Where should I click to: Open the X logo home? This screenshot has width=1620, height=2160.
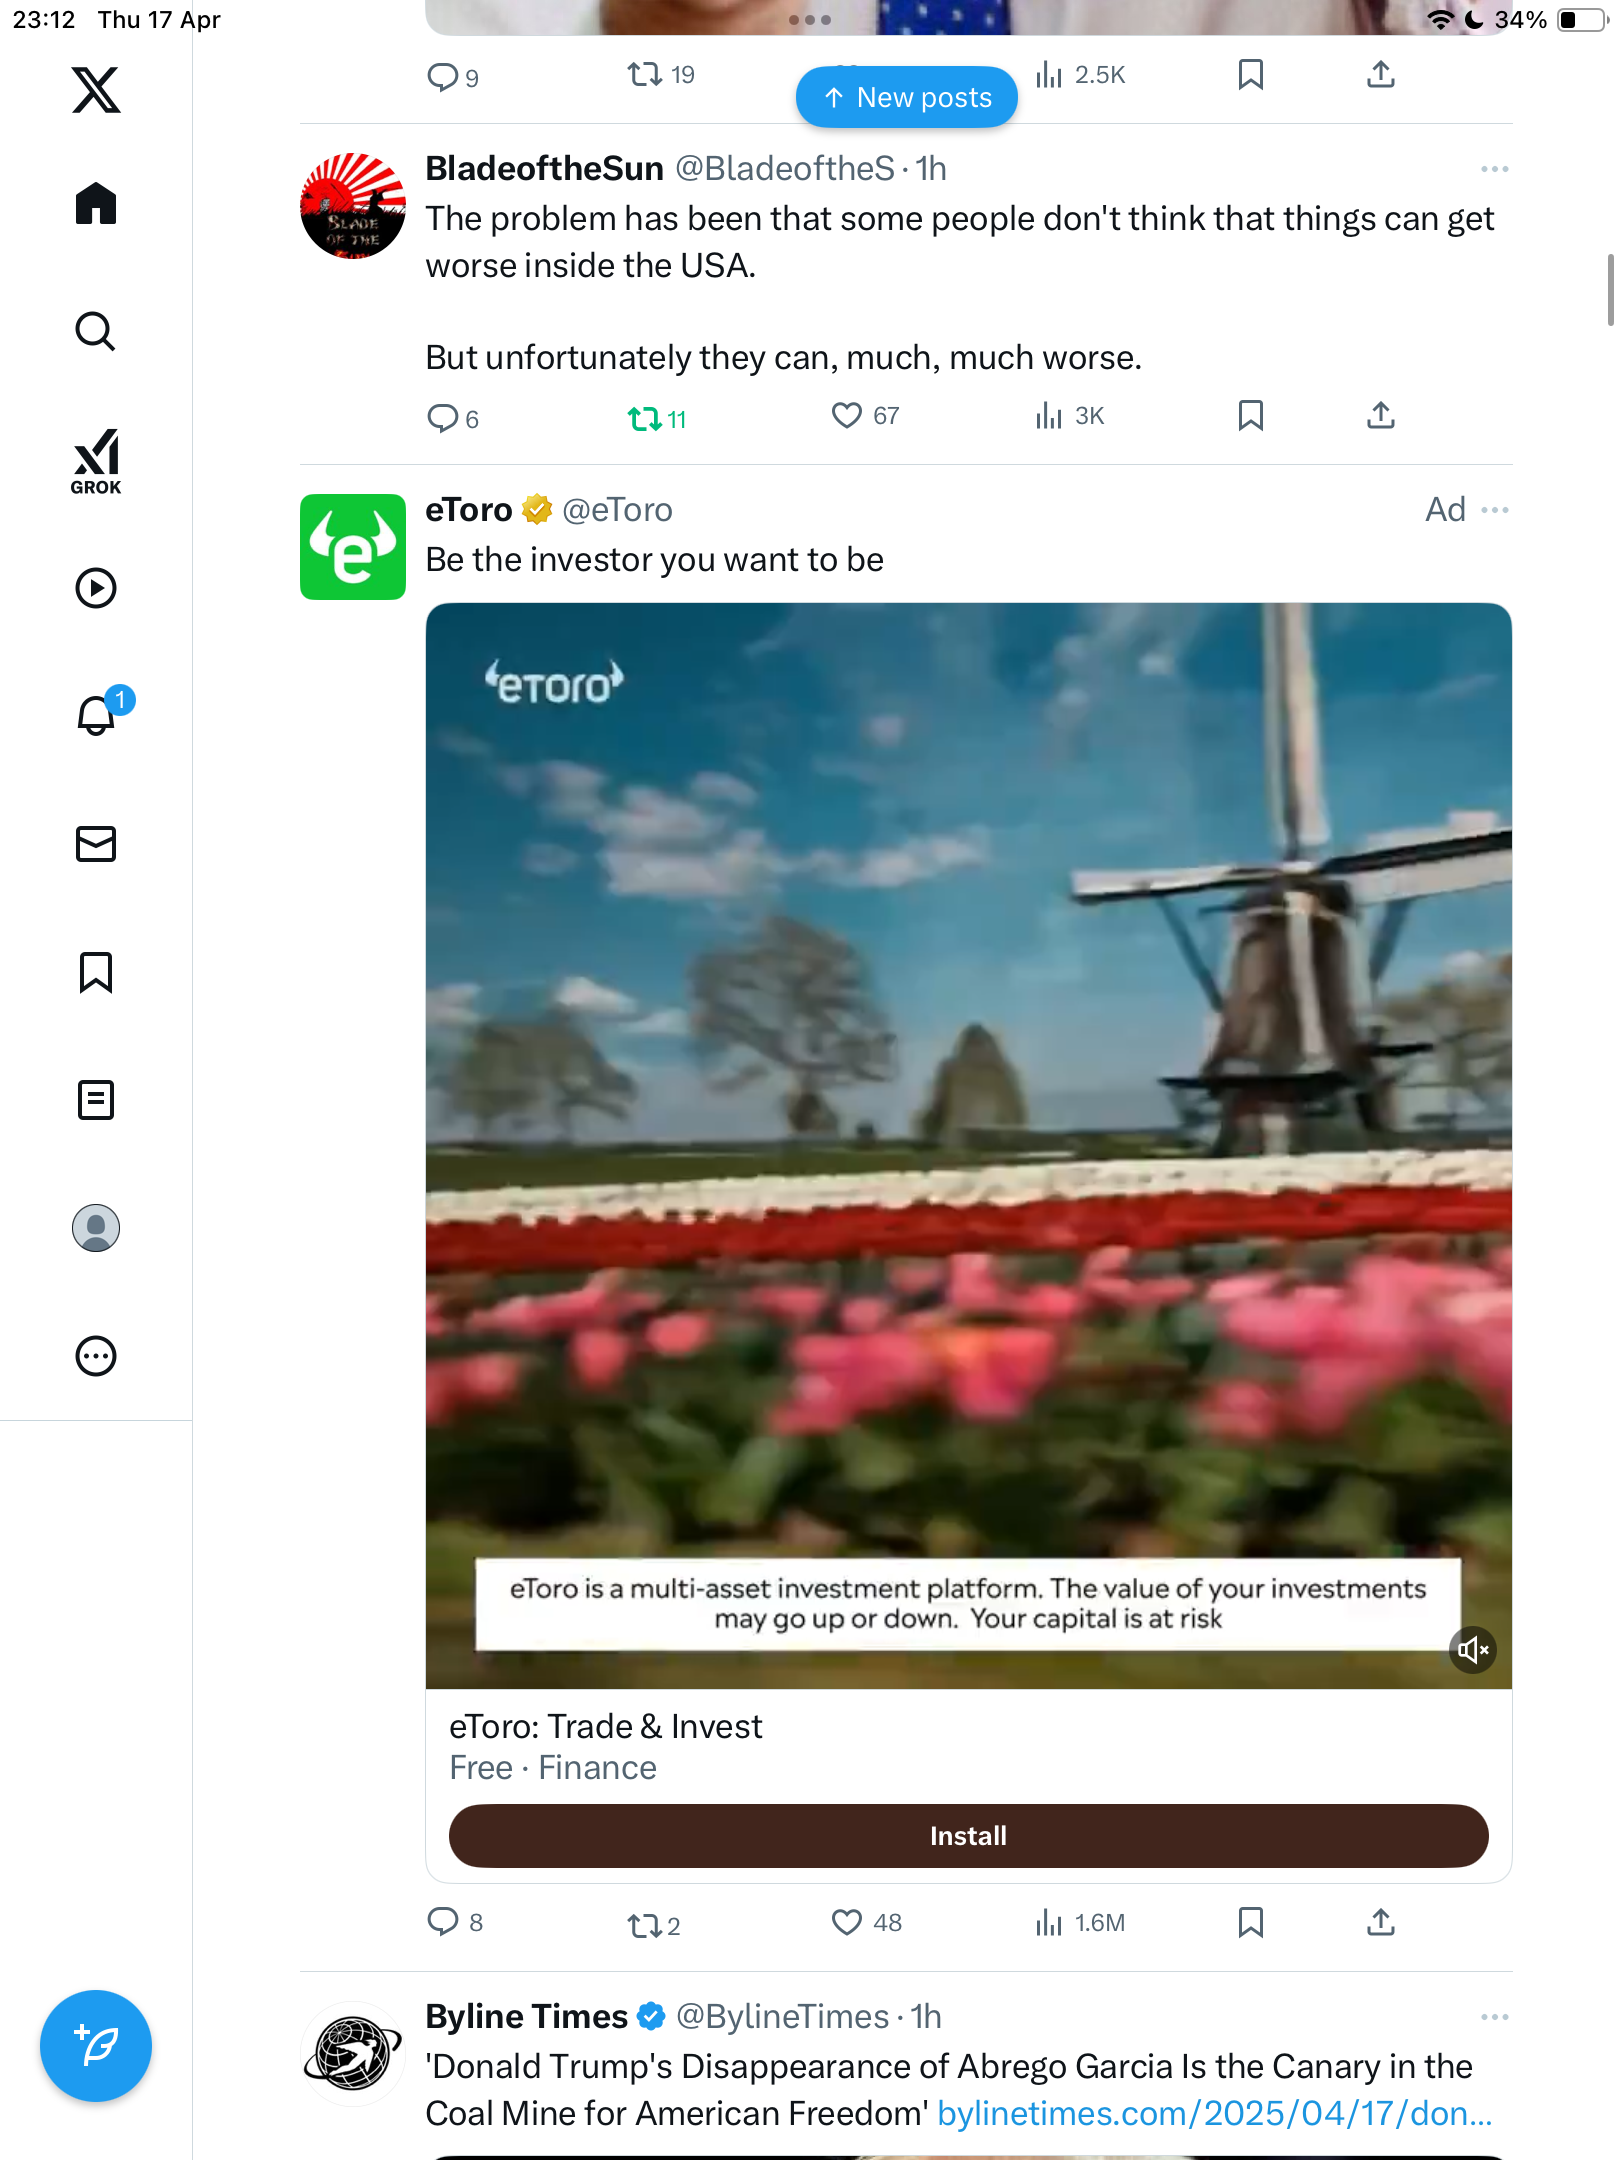96,90
